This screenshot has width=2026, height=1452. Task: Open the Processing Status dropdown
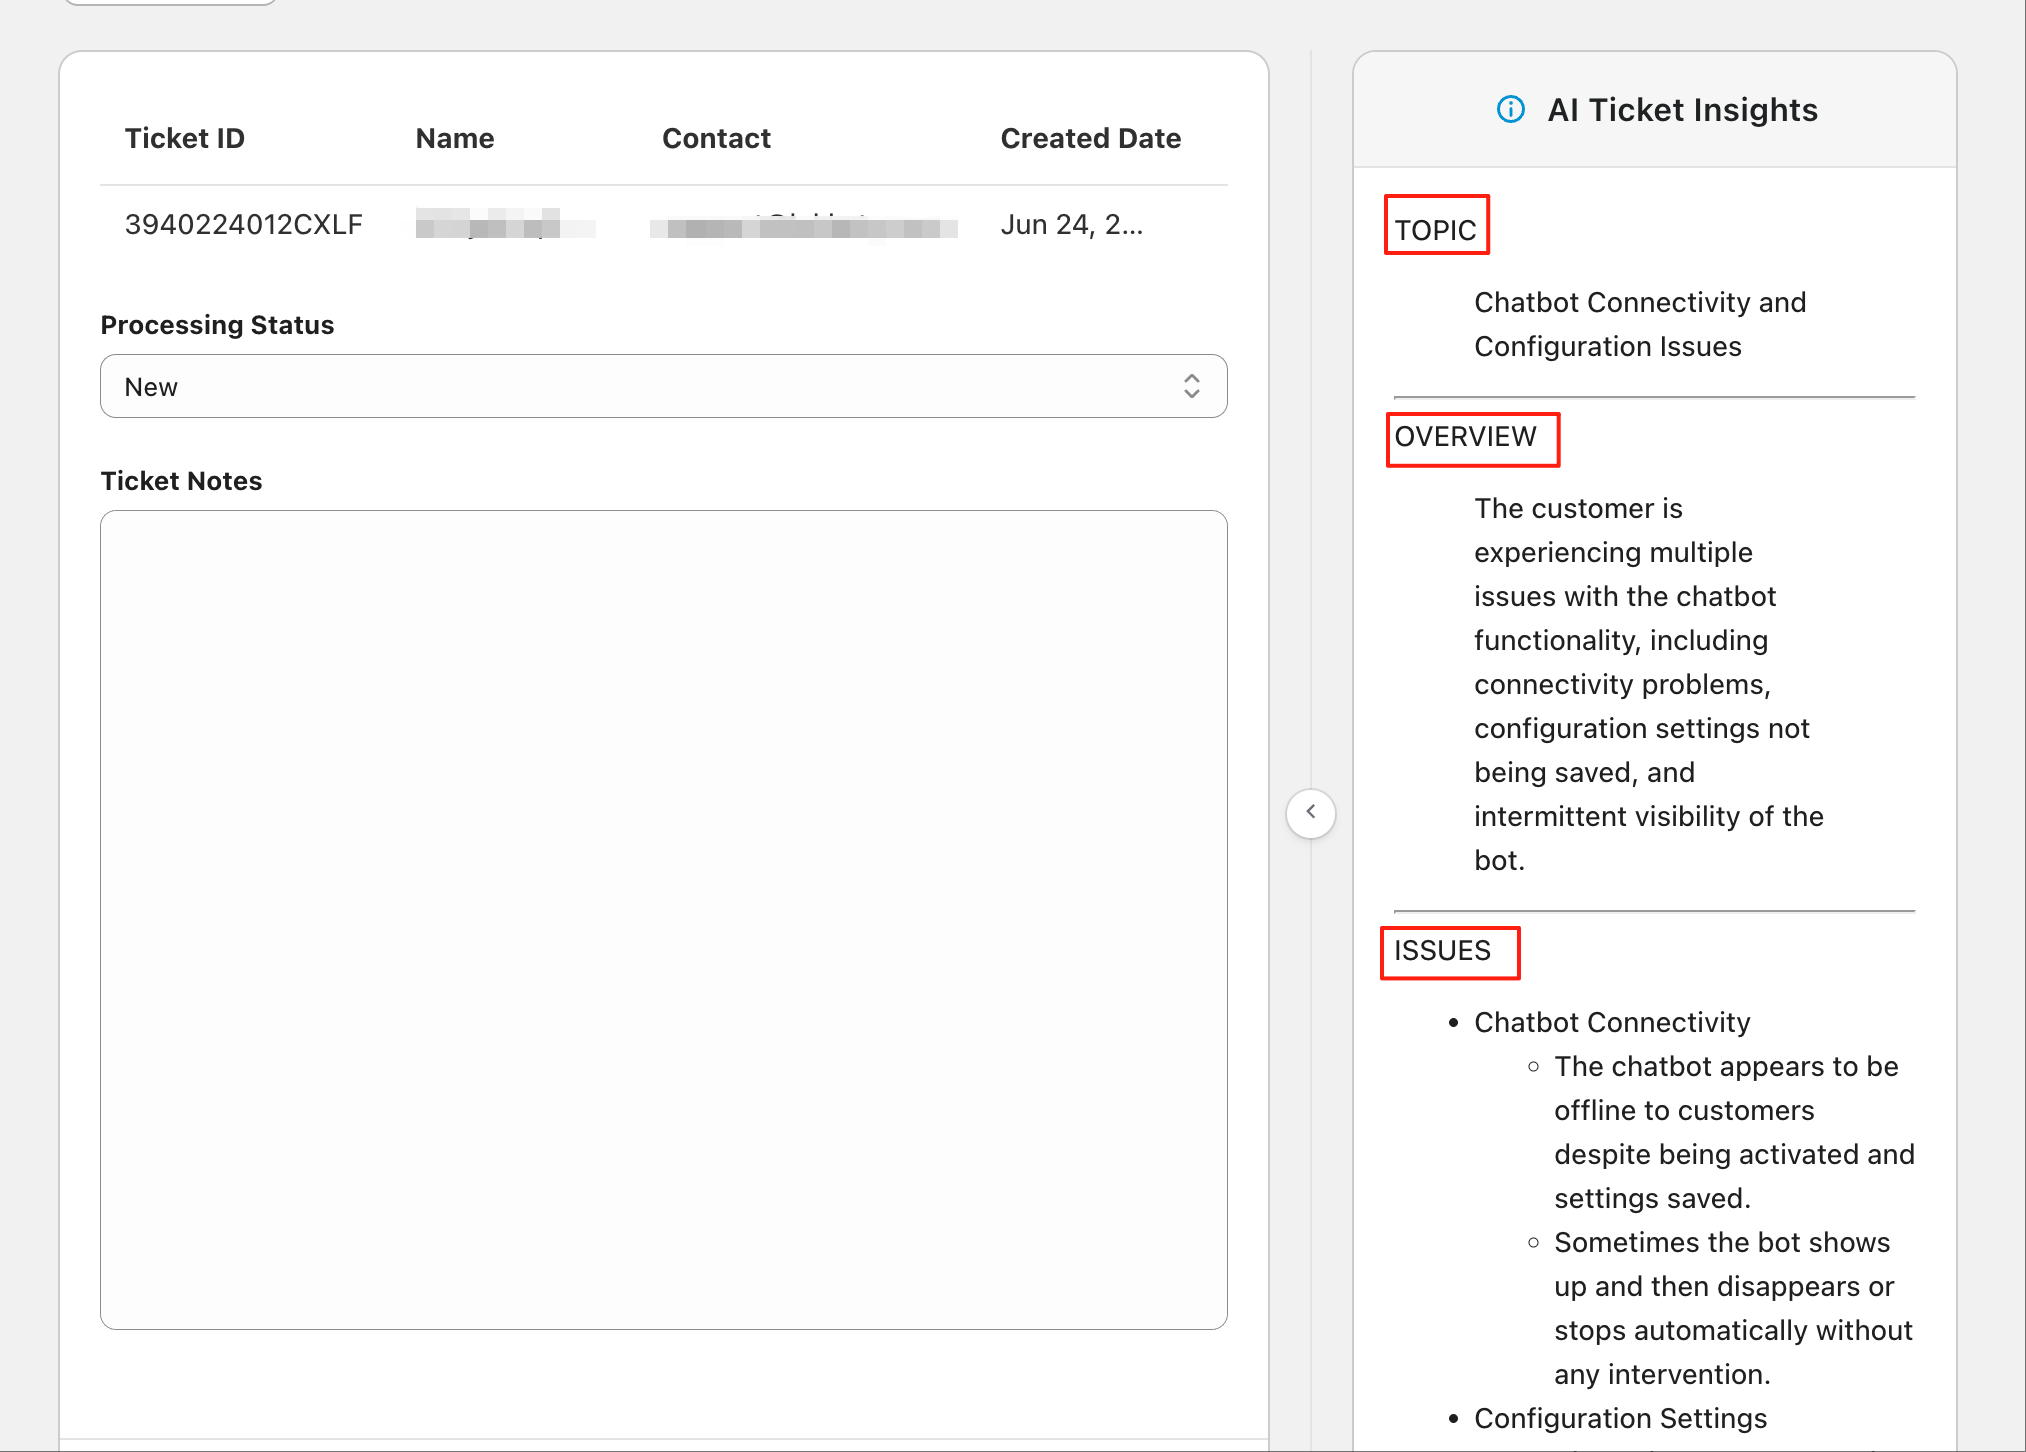[662, 386]
